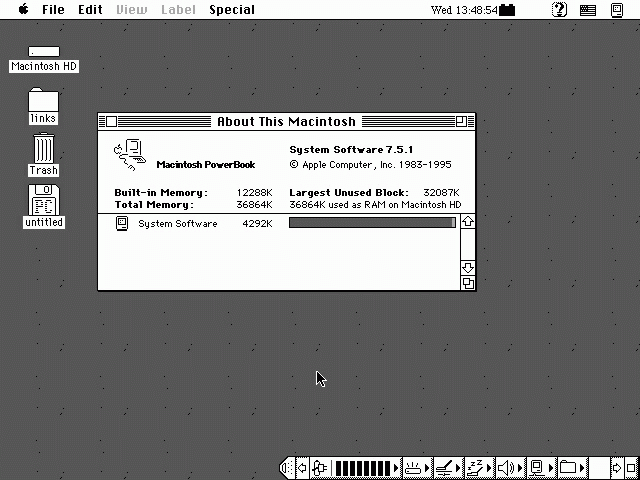The image size is (640, 480).
Task: Click the System Software memory usage bar
Action: pyautogui.click(x=372, y=222)
